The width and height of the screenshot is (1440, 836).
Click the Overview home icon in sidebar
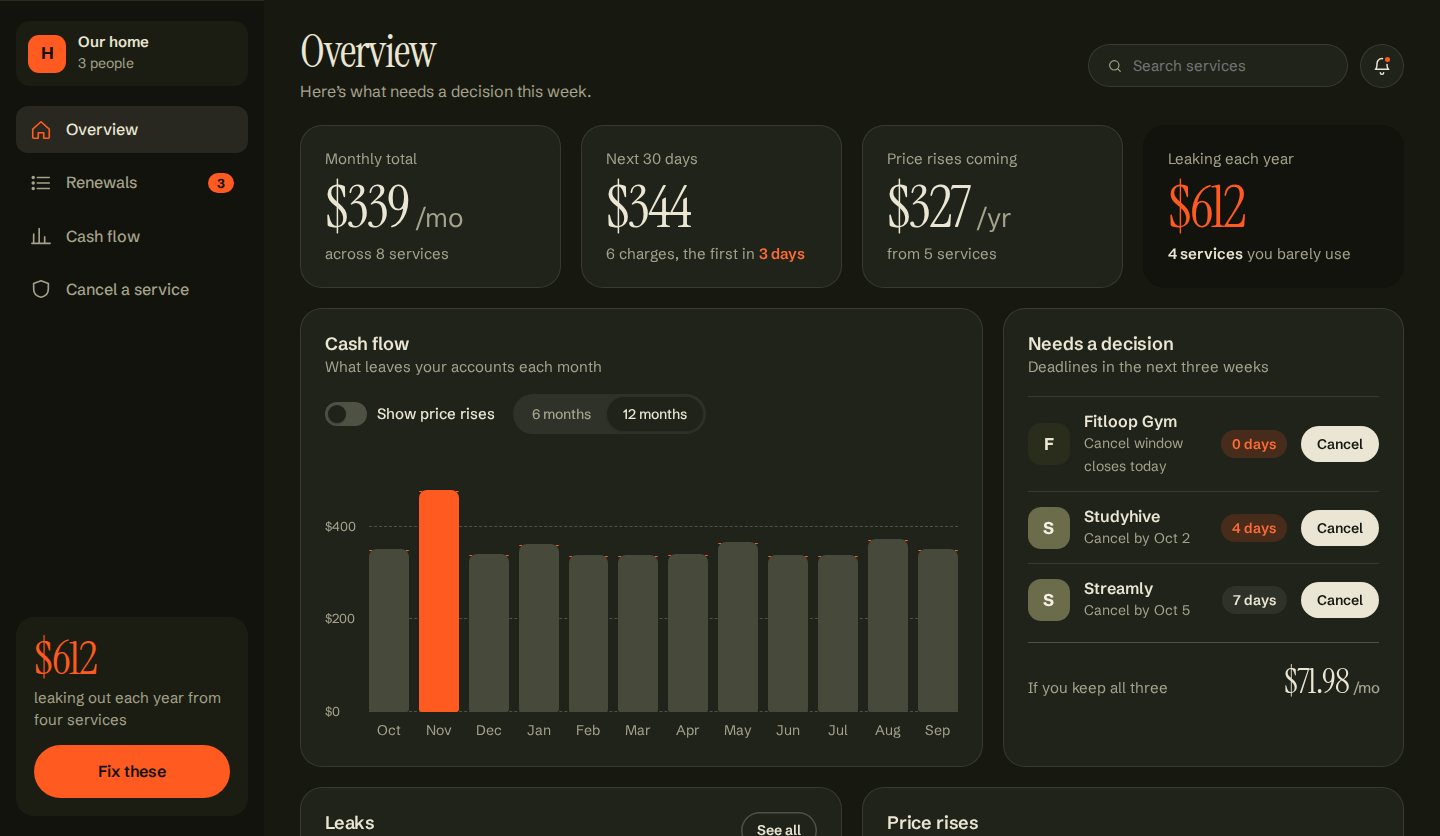pyautogui.click(x=41, y=130)
